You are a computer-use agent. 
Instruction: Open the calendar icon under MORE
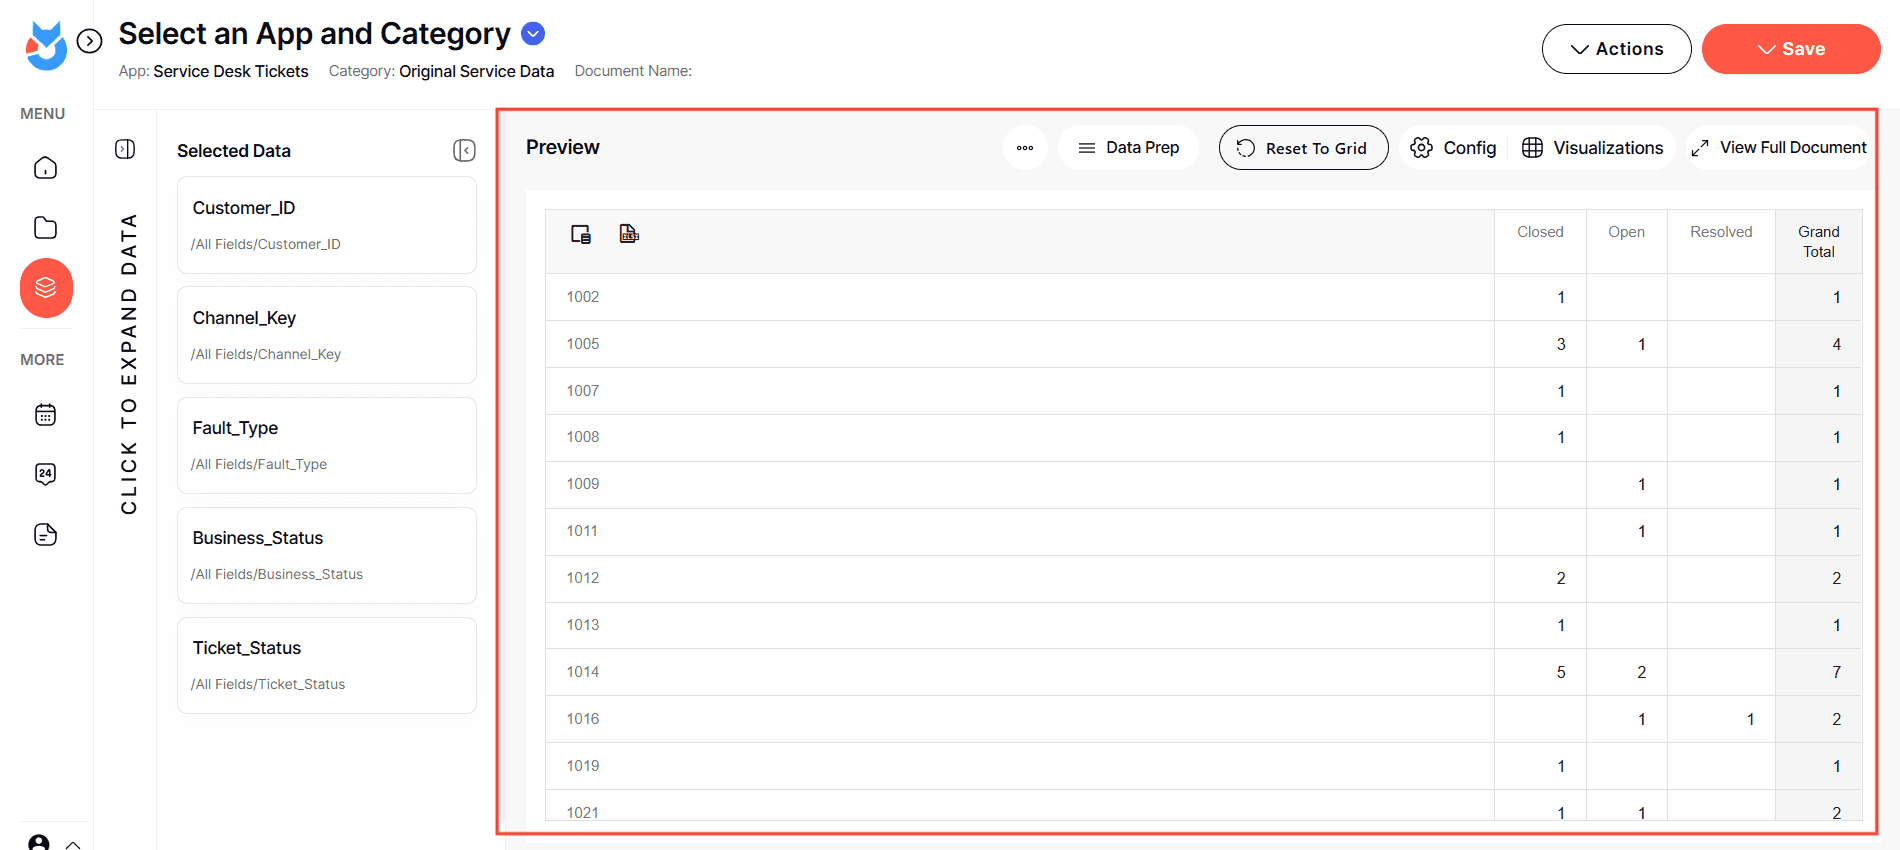[45, 415]
